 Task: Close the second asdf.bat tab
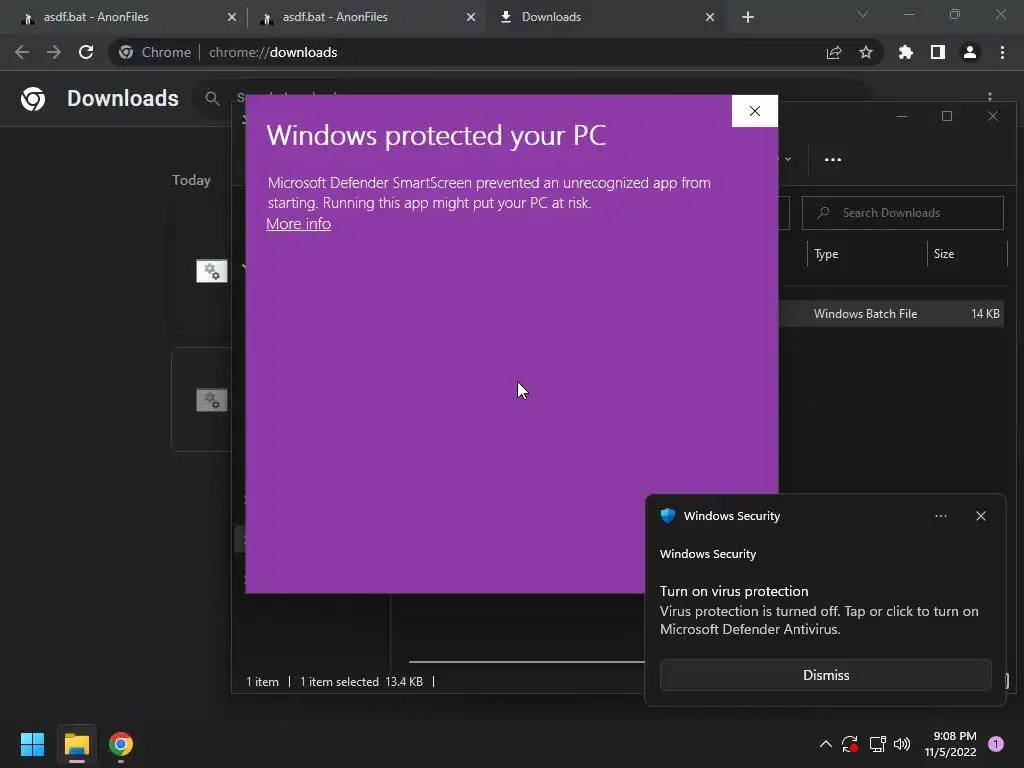(x=471, y=17)
